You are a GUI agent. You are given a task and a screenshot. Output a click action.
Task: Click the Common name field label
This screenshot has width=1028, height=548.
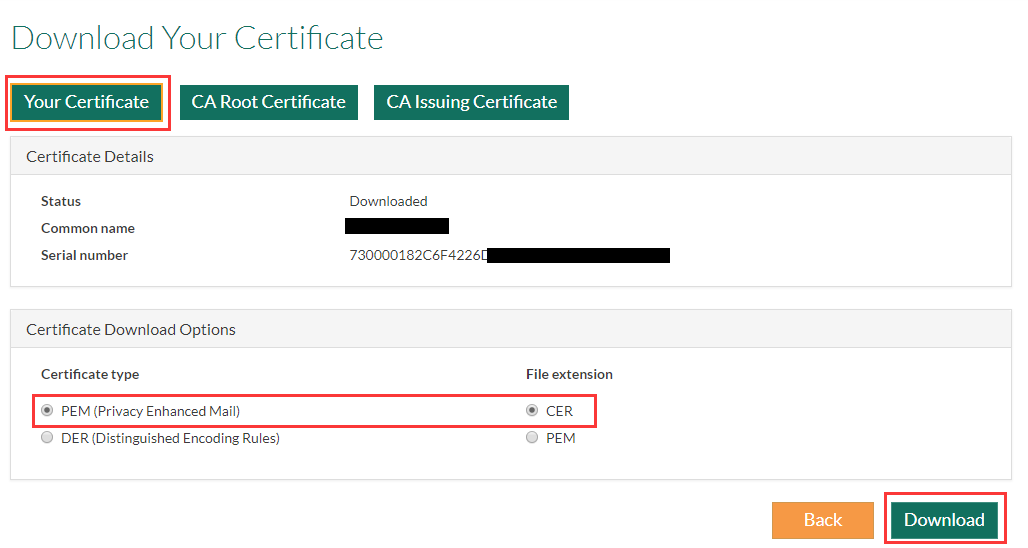click(x=88, y=228)
